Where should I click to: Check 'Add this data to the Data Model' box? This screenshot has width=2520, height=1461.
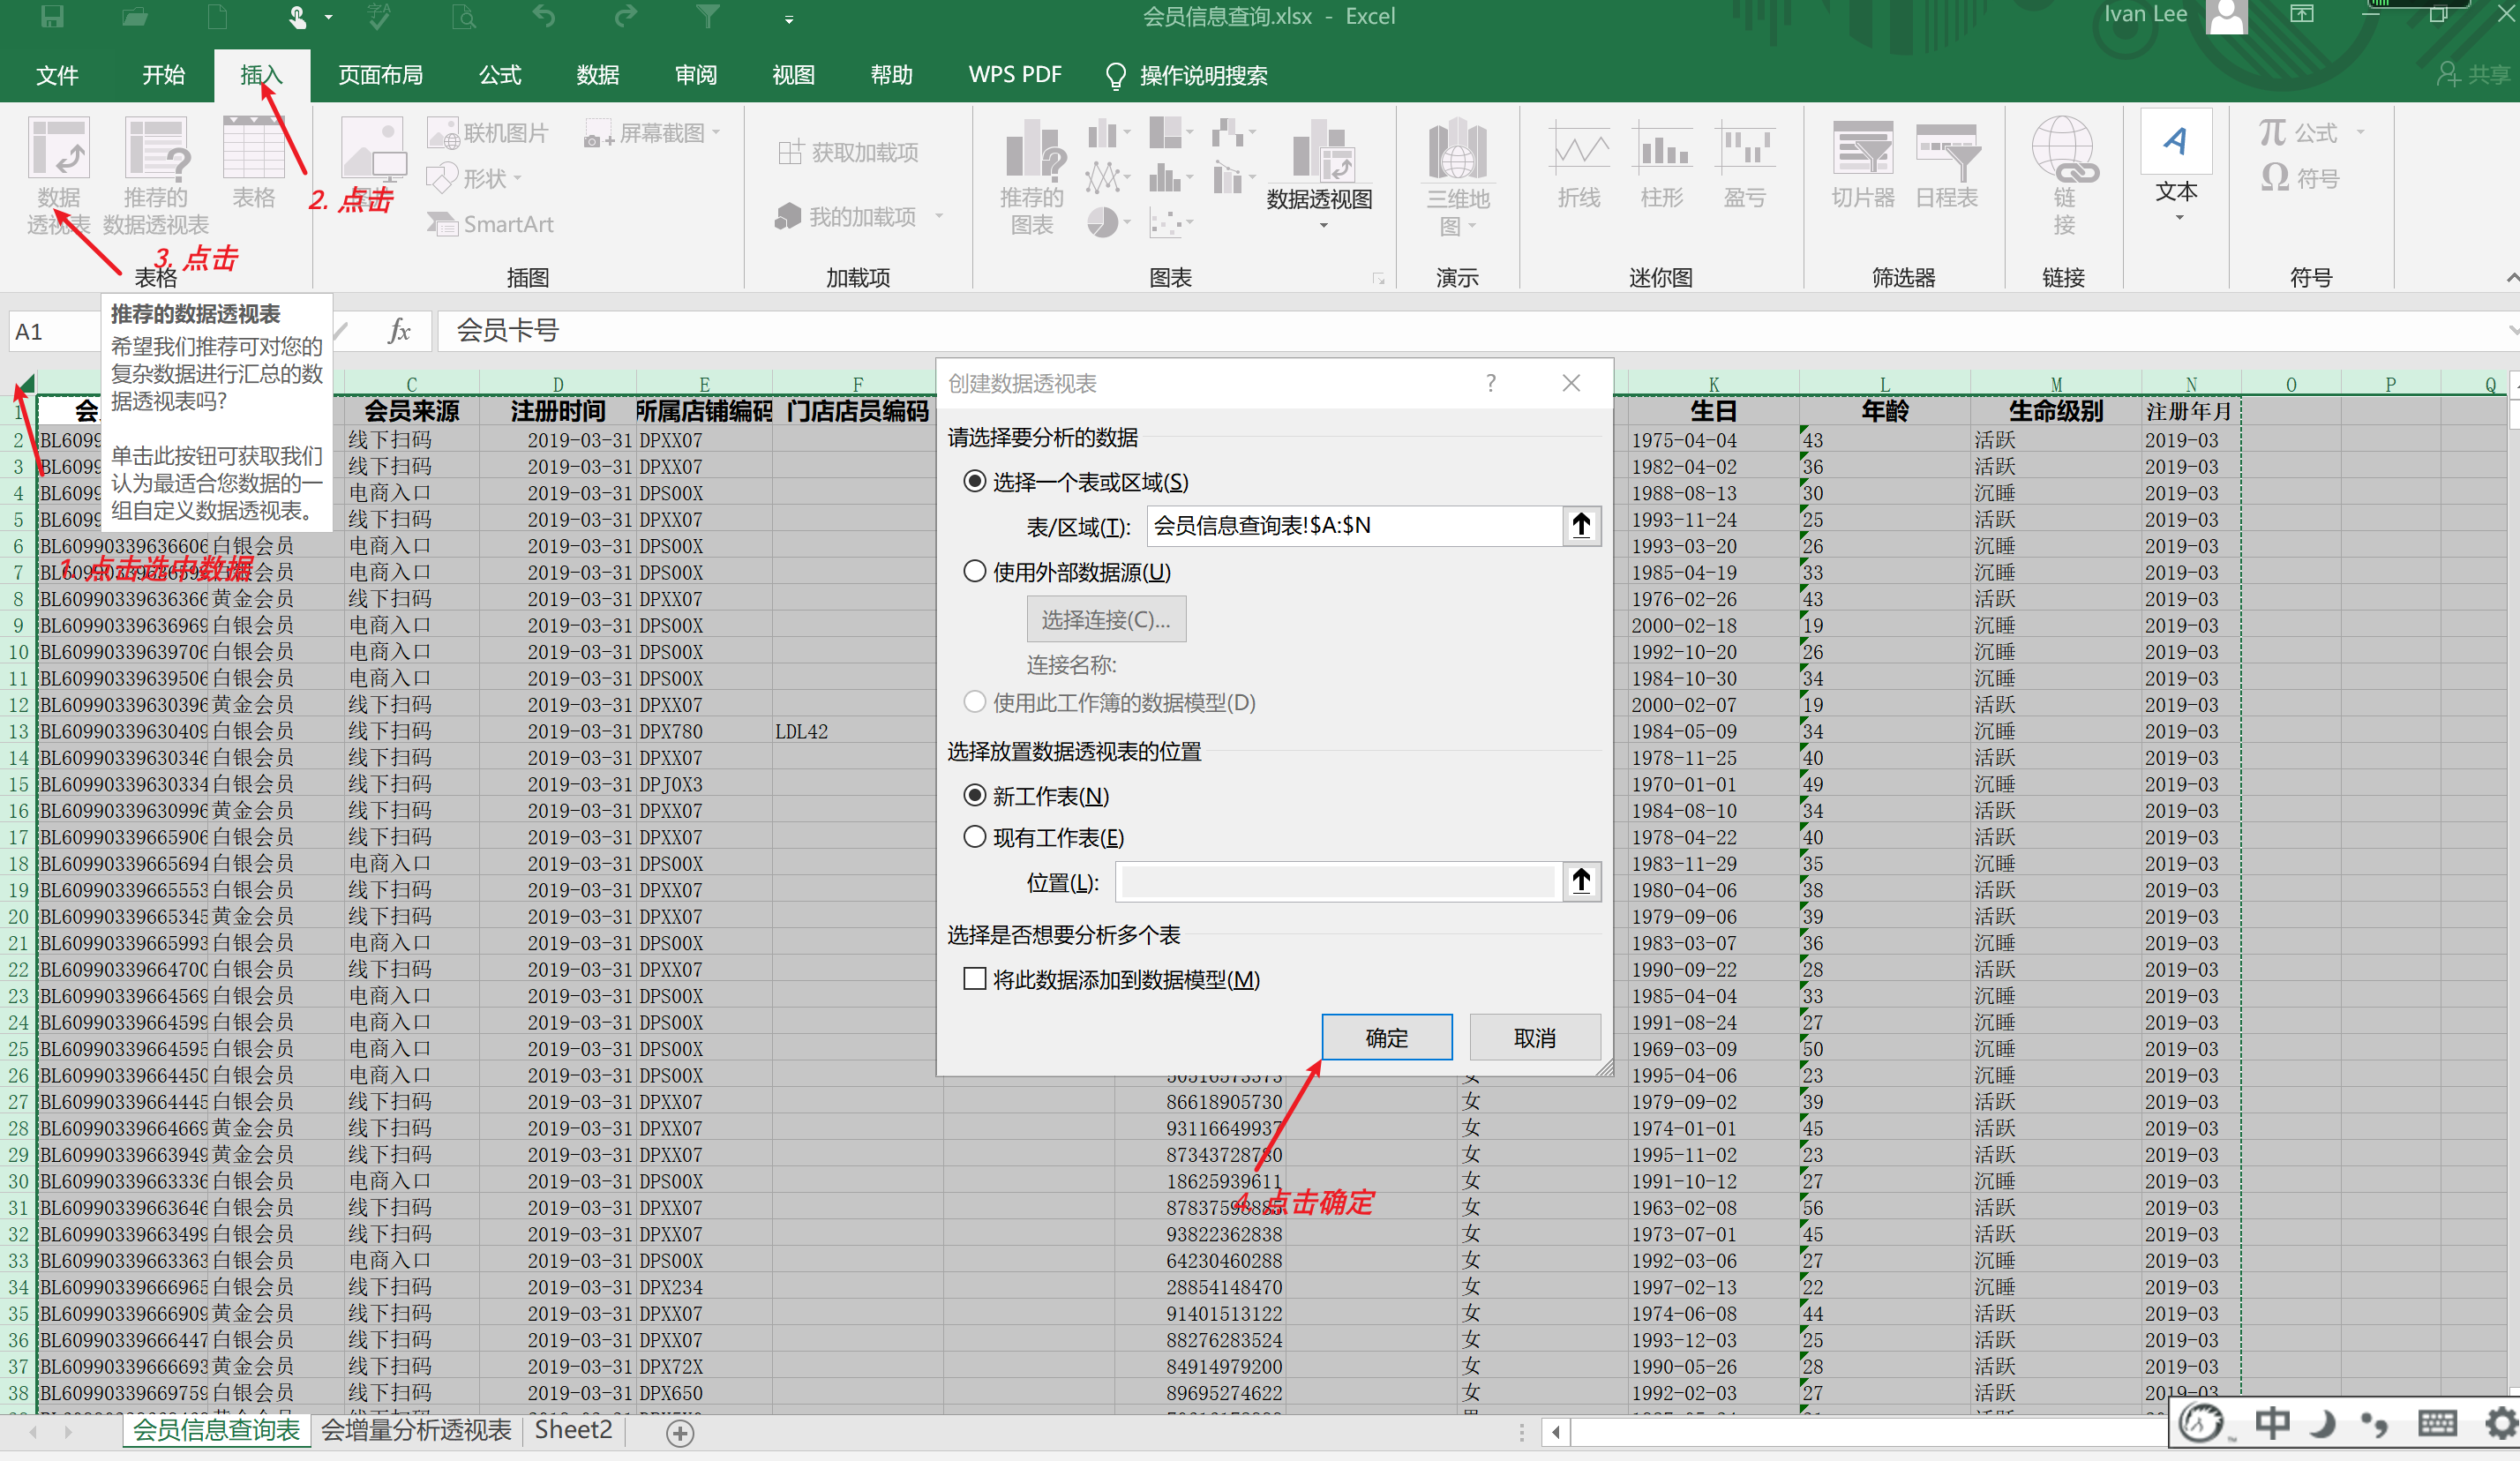975,979
